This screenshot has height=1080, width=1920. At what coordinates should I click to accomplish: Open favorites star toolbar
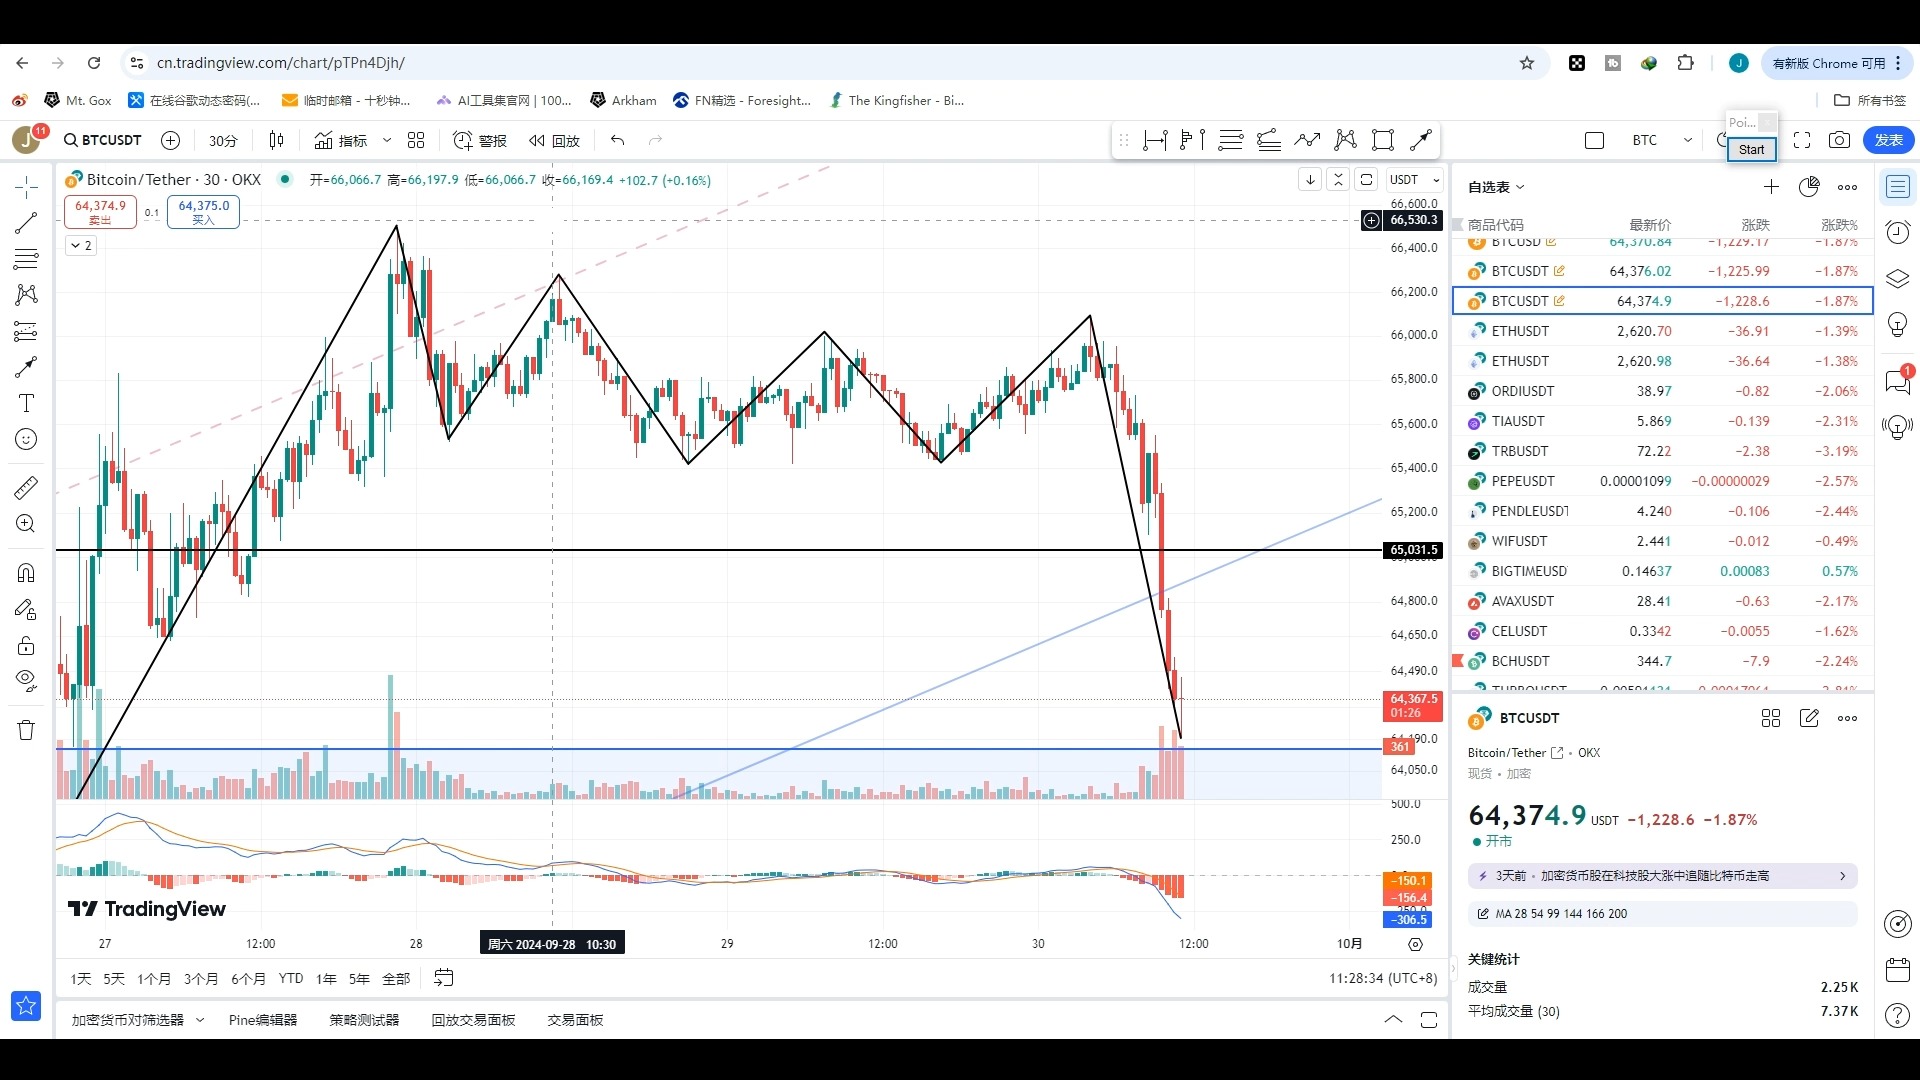click(x=26, y=1005)
